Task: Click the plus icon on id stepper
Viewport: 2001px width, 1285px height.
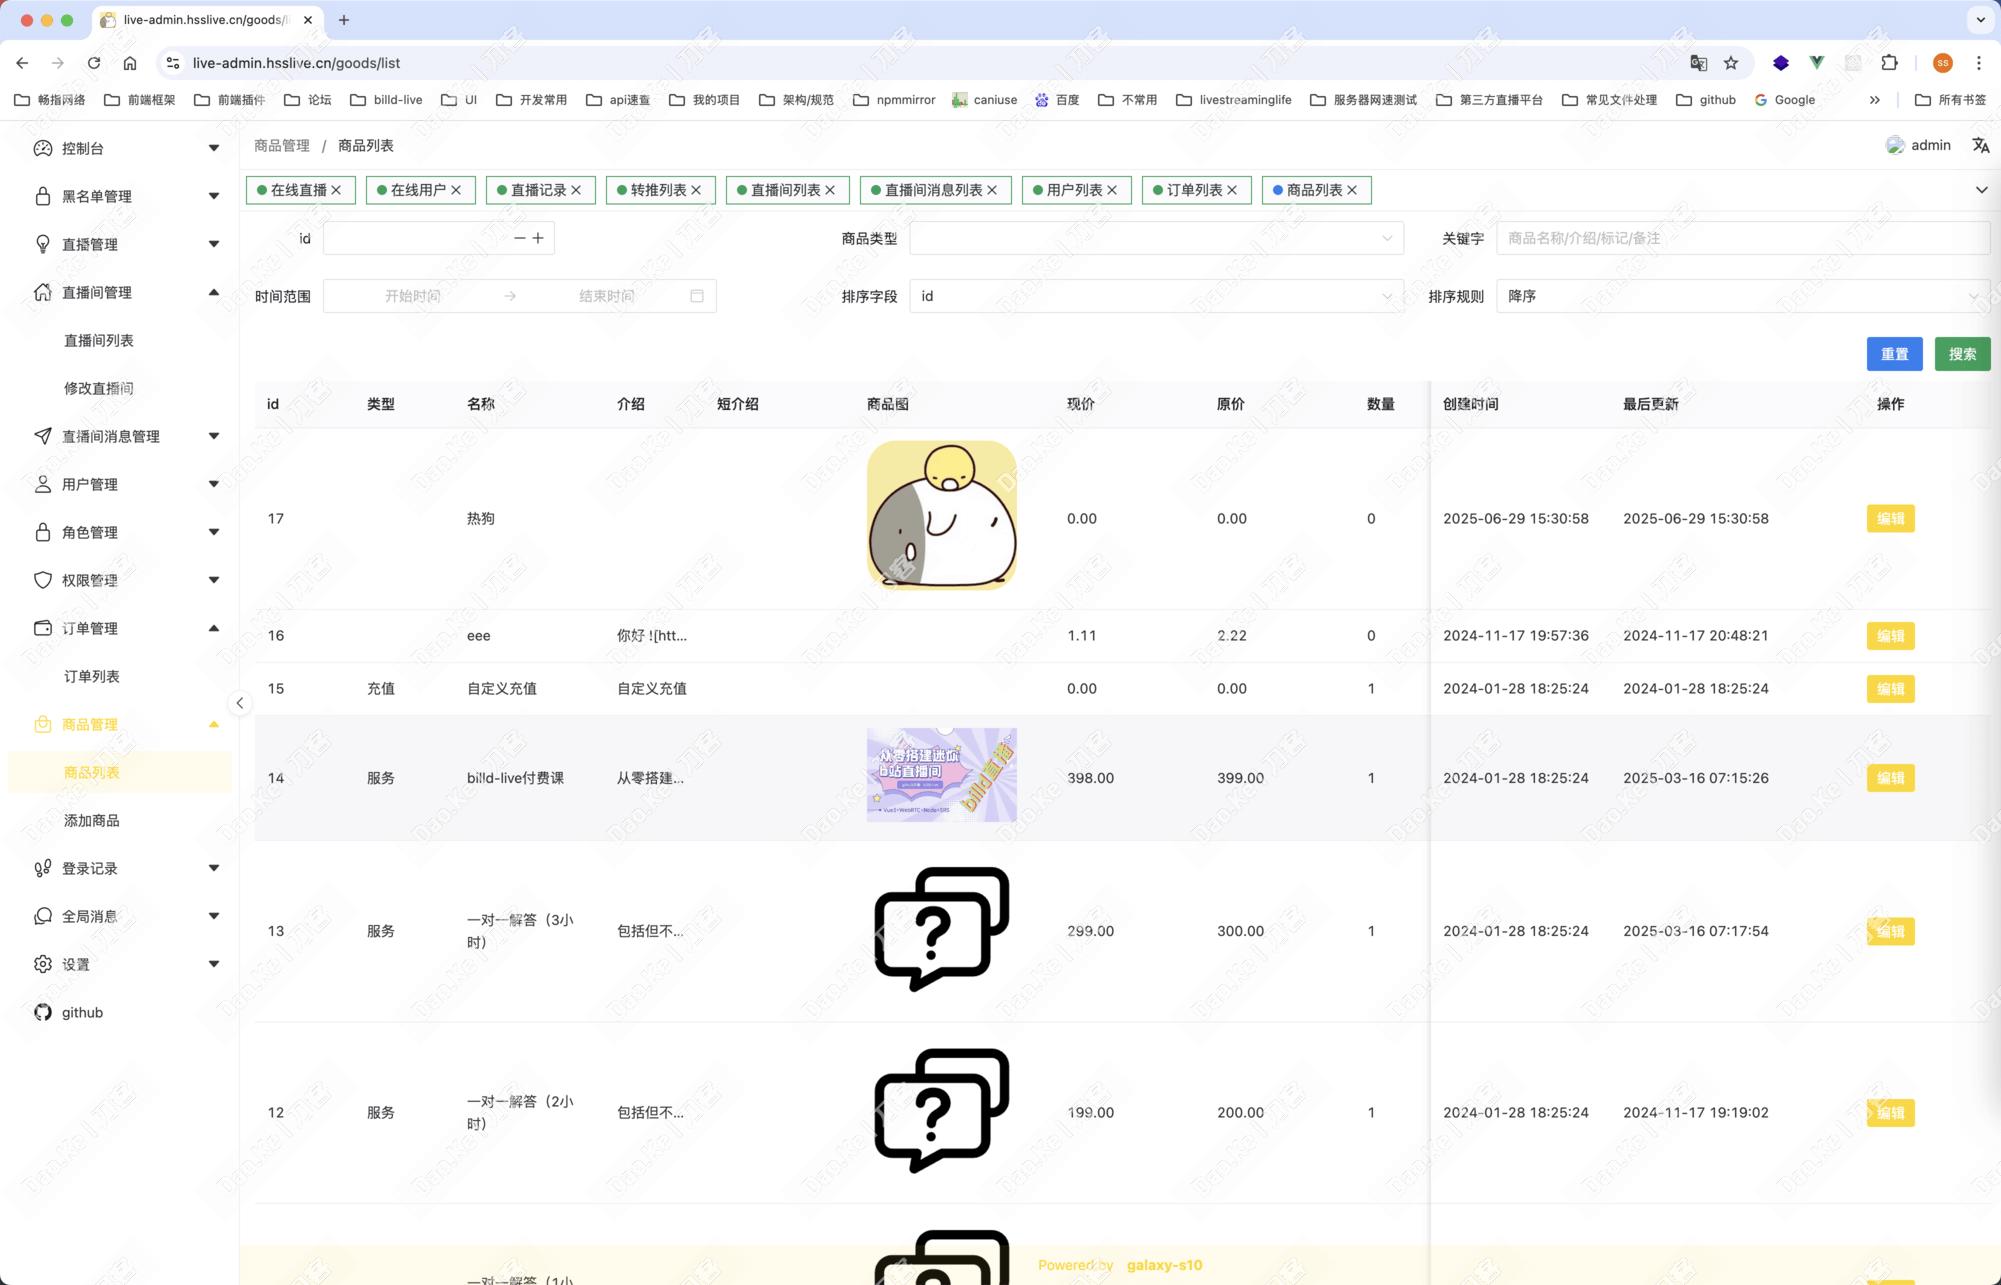Action: pyautogui.click(x=538, y=238)
